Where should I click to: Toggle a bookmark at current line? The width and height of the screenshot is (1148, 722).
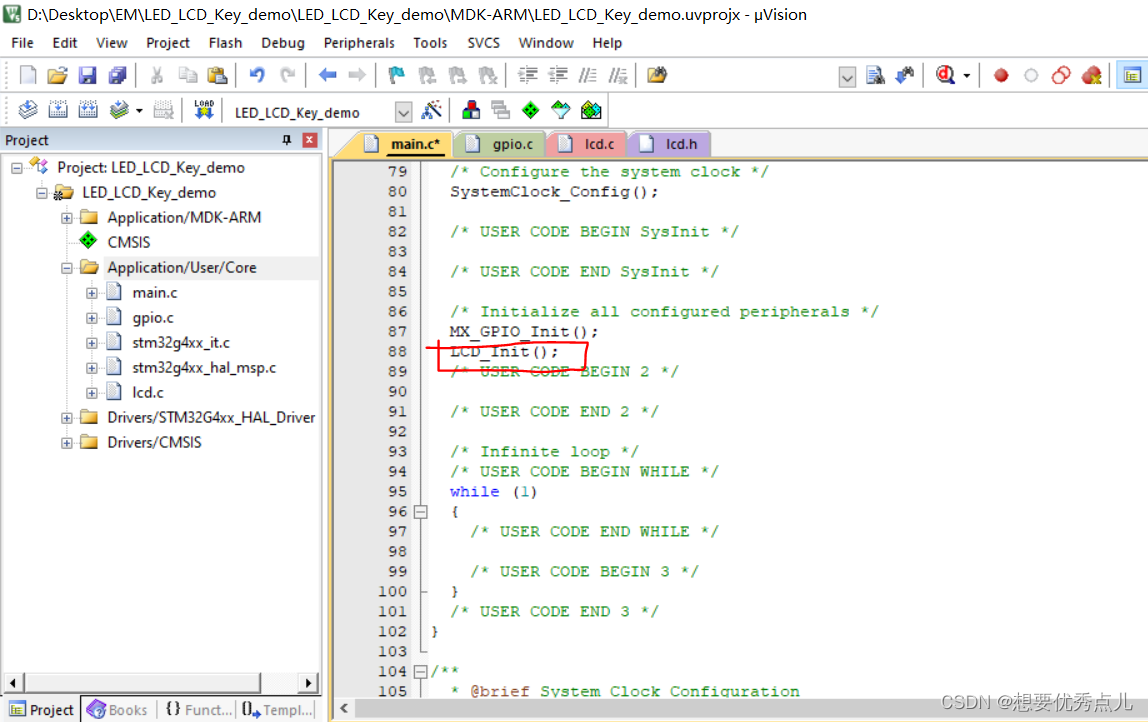click(395, 75)
